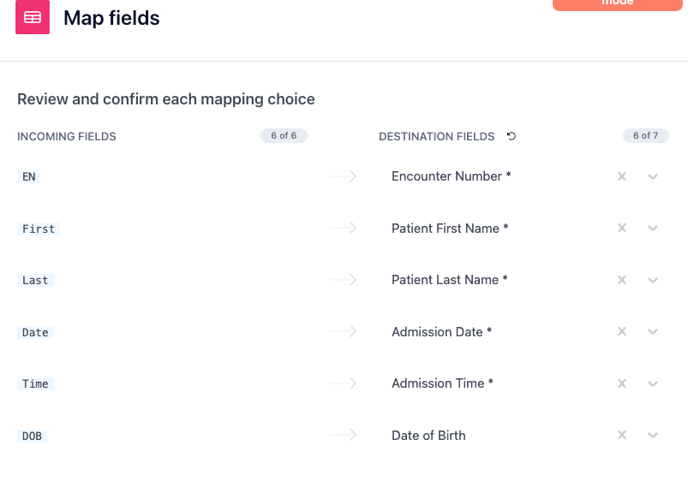The width and height of the screenshot is (688, 481).
Task: Expand the Admission Date dropdown chevron
Action: click(653, 332)
